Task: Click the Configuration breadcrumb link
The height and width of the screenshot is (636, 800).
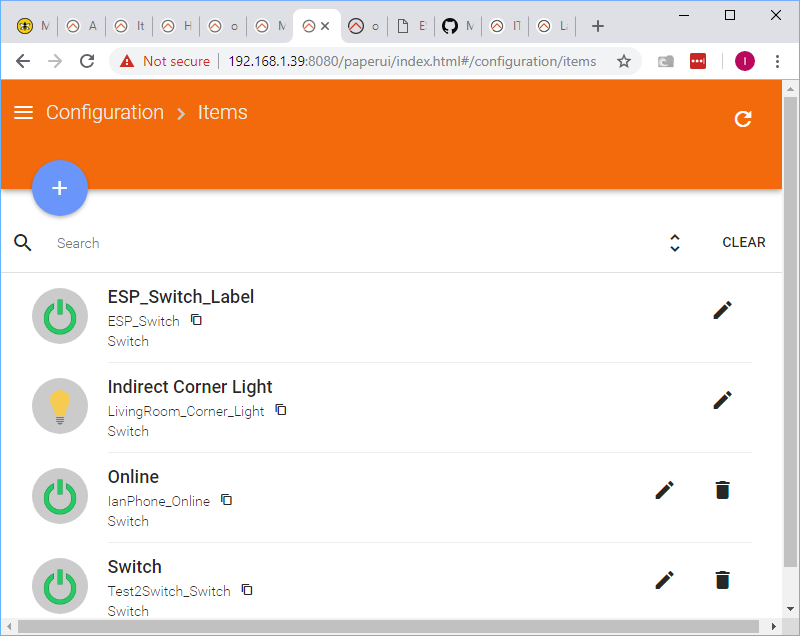Action: click(105, 113)
